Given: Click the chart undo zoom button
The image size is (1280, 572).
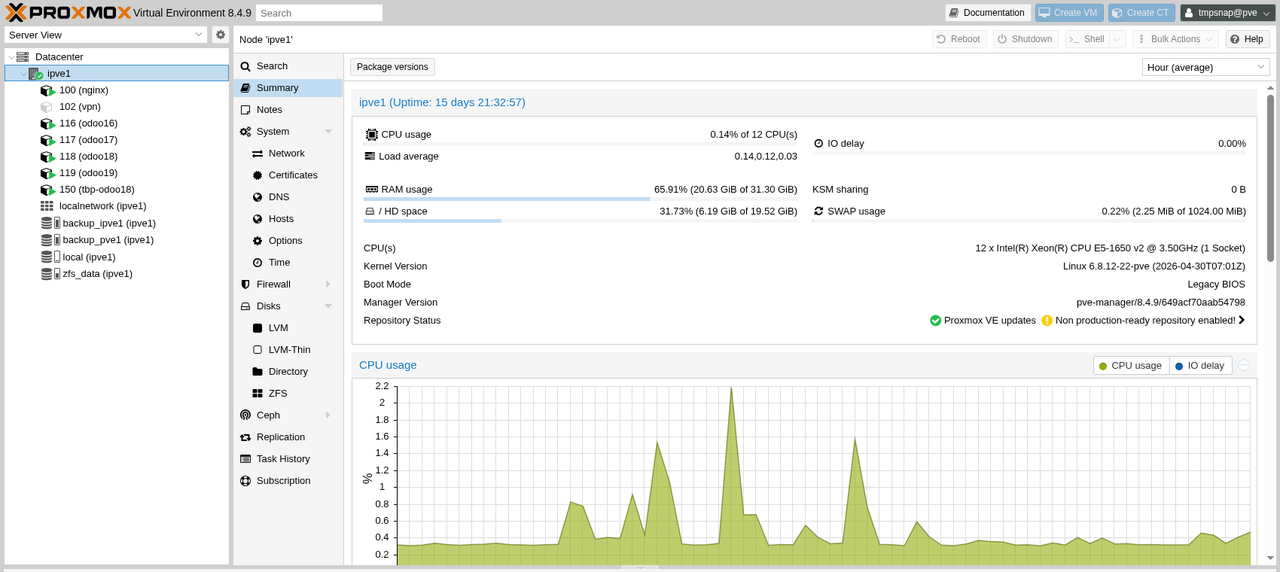Looking at the screenshot, I should pyautogui.click(x=1244, y=365).
